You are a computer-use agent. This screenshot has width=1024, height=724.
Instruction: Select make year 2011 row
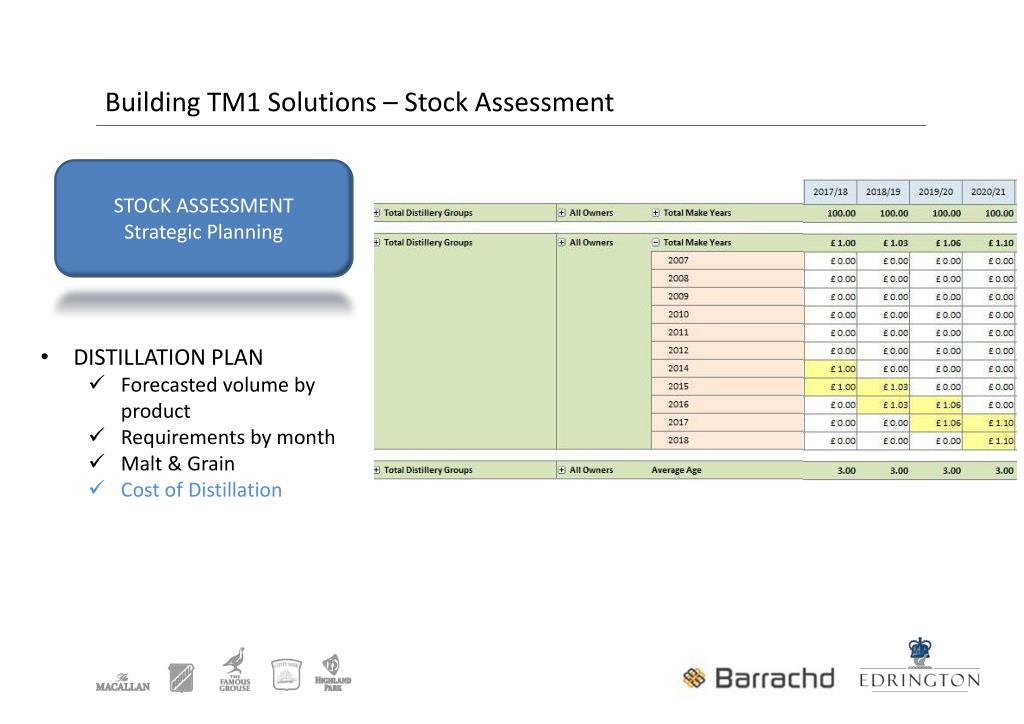728,332
